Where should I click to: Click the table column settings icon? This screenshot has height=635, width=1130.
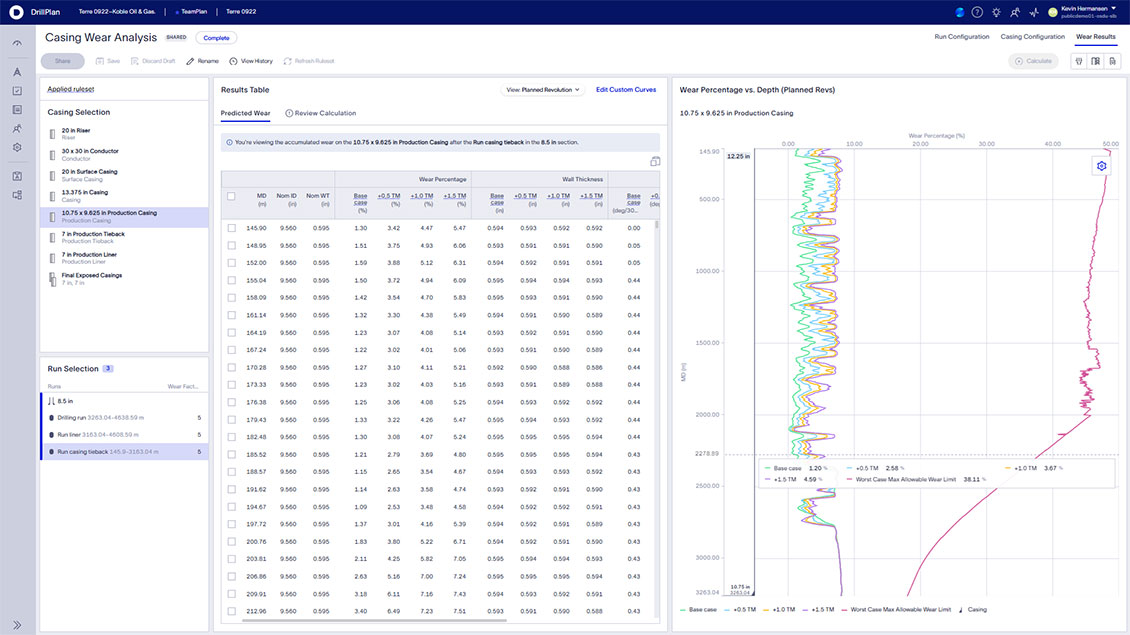pyautogui.click(x=654, y=161)
